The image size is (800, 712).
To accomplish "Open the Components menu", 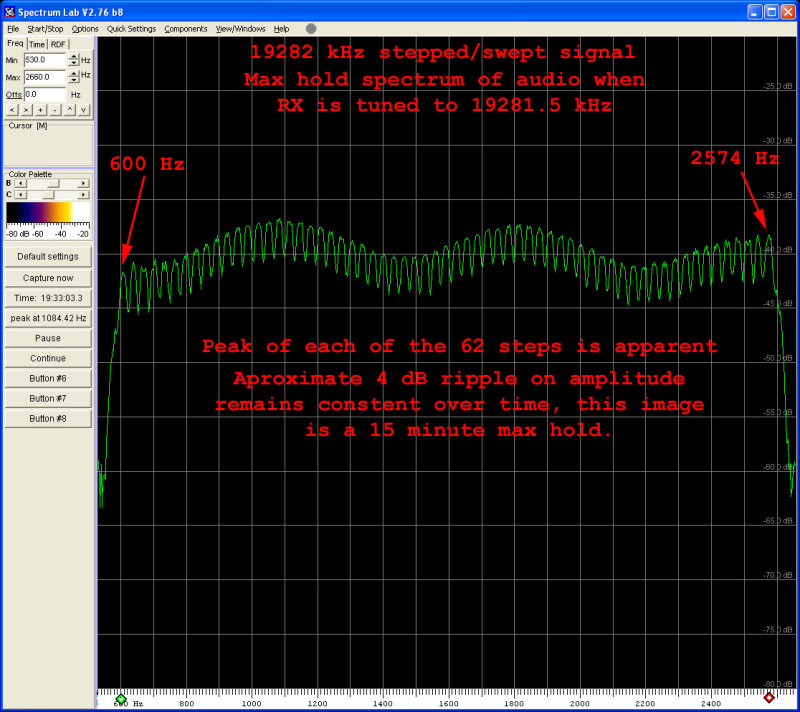I will 186,29.
